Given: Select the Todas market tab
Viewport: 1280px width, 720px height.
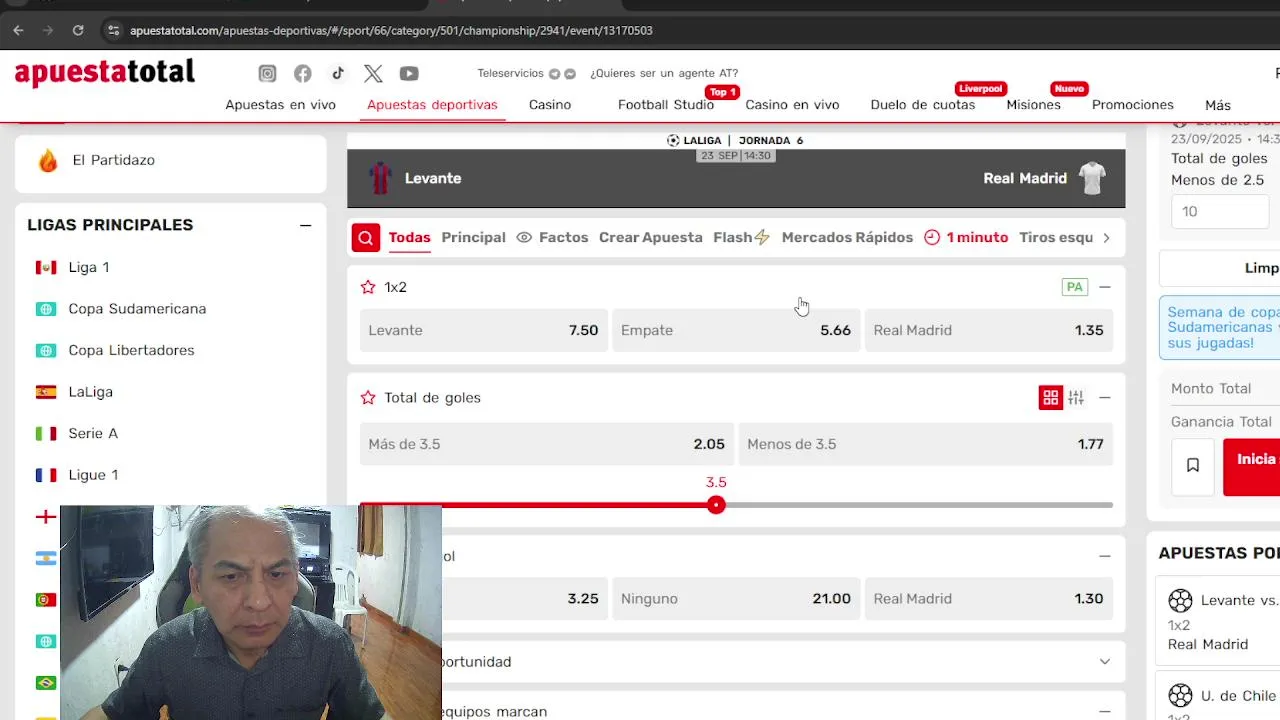Looking at the screenshot, I should pos(409,238).
